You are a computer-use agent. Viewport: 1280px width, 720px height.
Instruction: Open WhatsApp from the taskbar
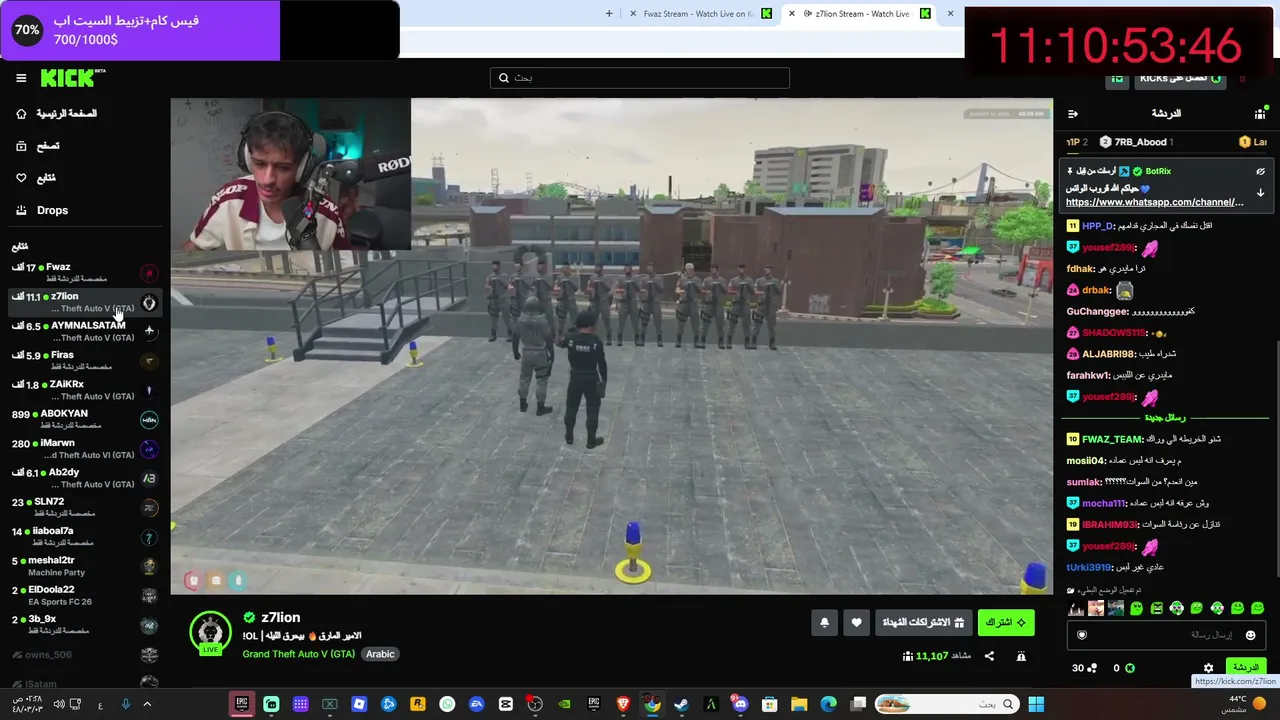(x=447, y=704)
